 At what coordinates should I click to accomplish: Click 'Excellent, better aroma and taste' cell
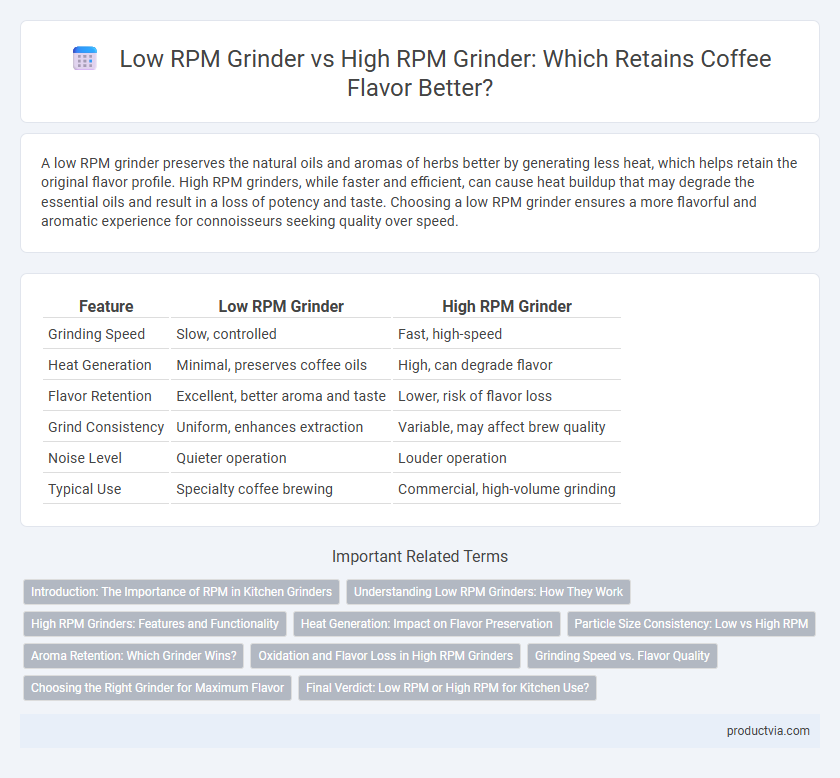click(x=281, y=396)
